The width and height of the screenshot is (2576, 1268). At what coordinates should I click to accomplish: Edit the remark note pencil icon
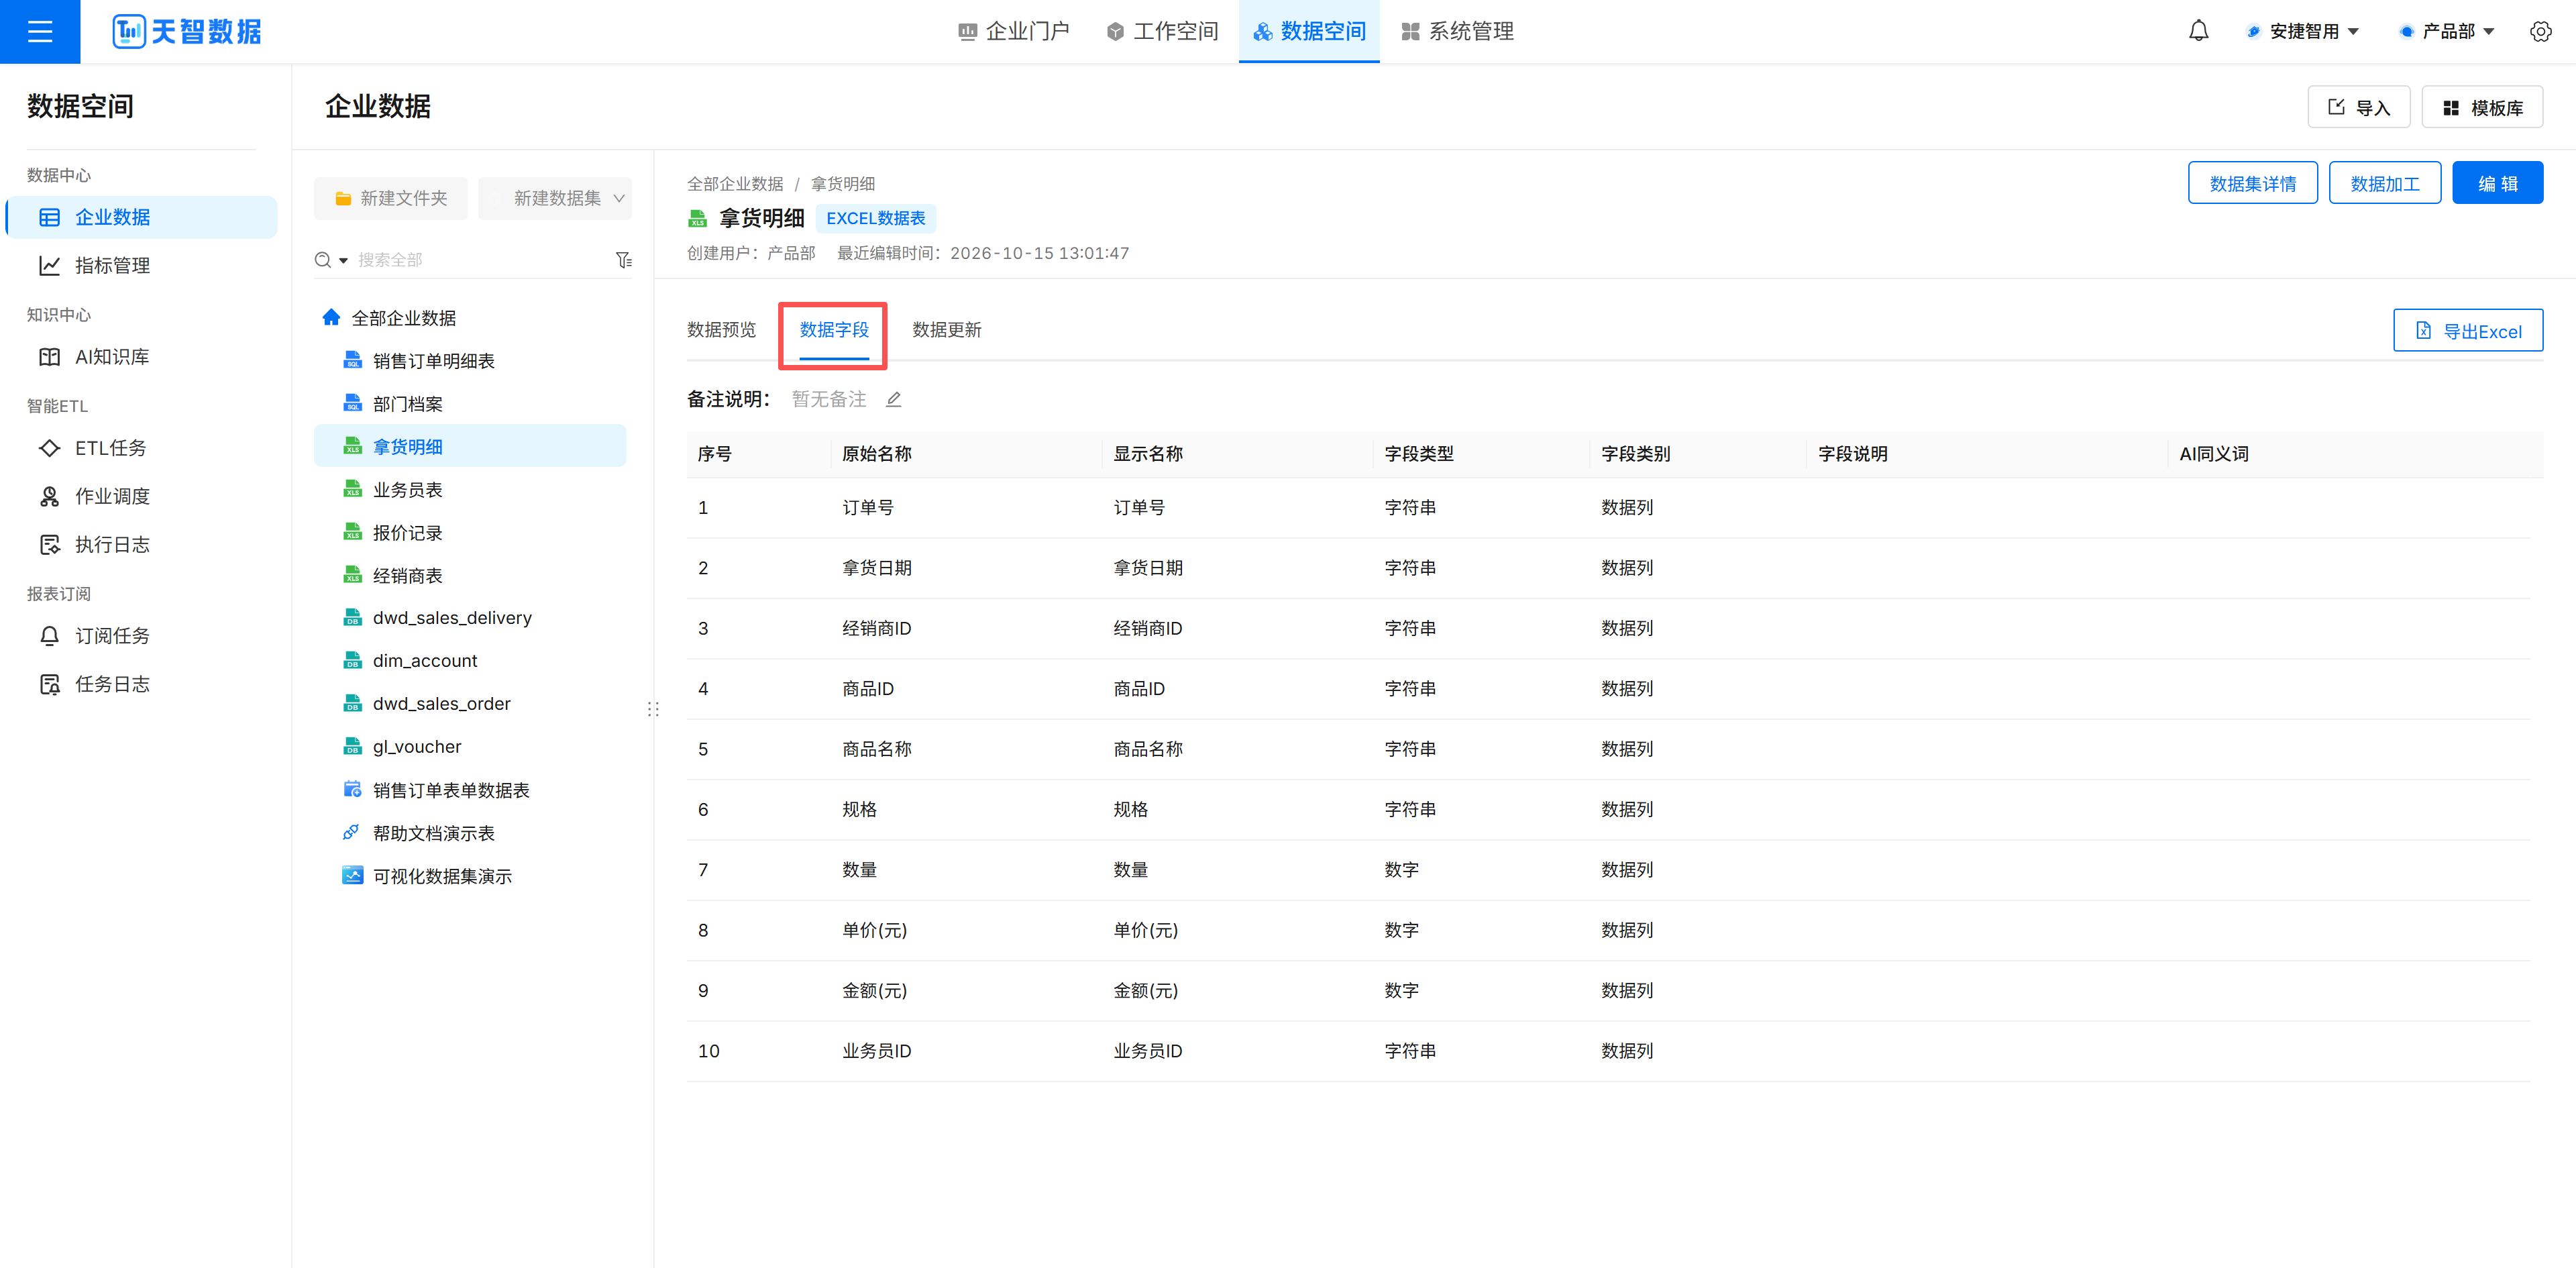pos(894,399)
